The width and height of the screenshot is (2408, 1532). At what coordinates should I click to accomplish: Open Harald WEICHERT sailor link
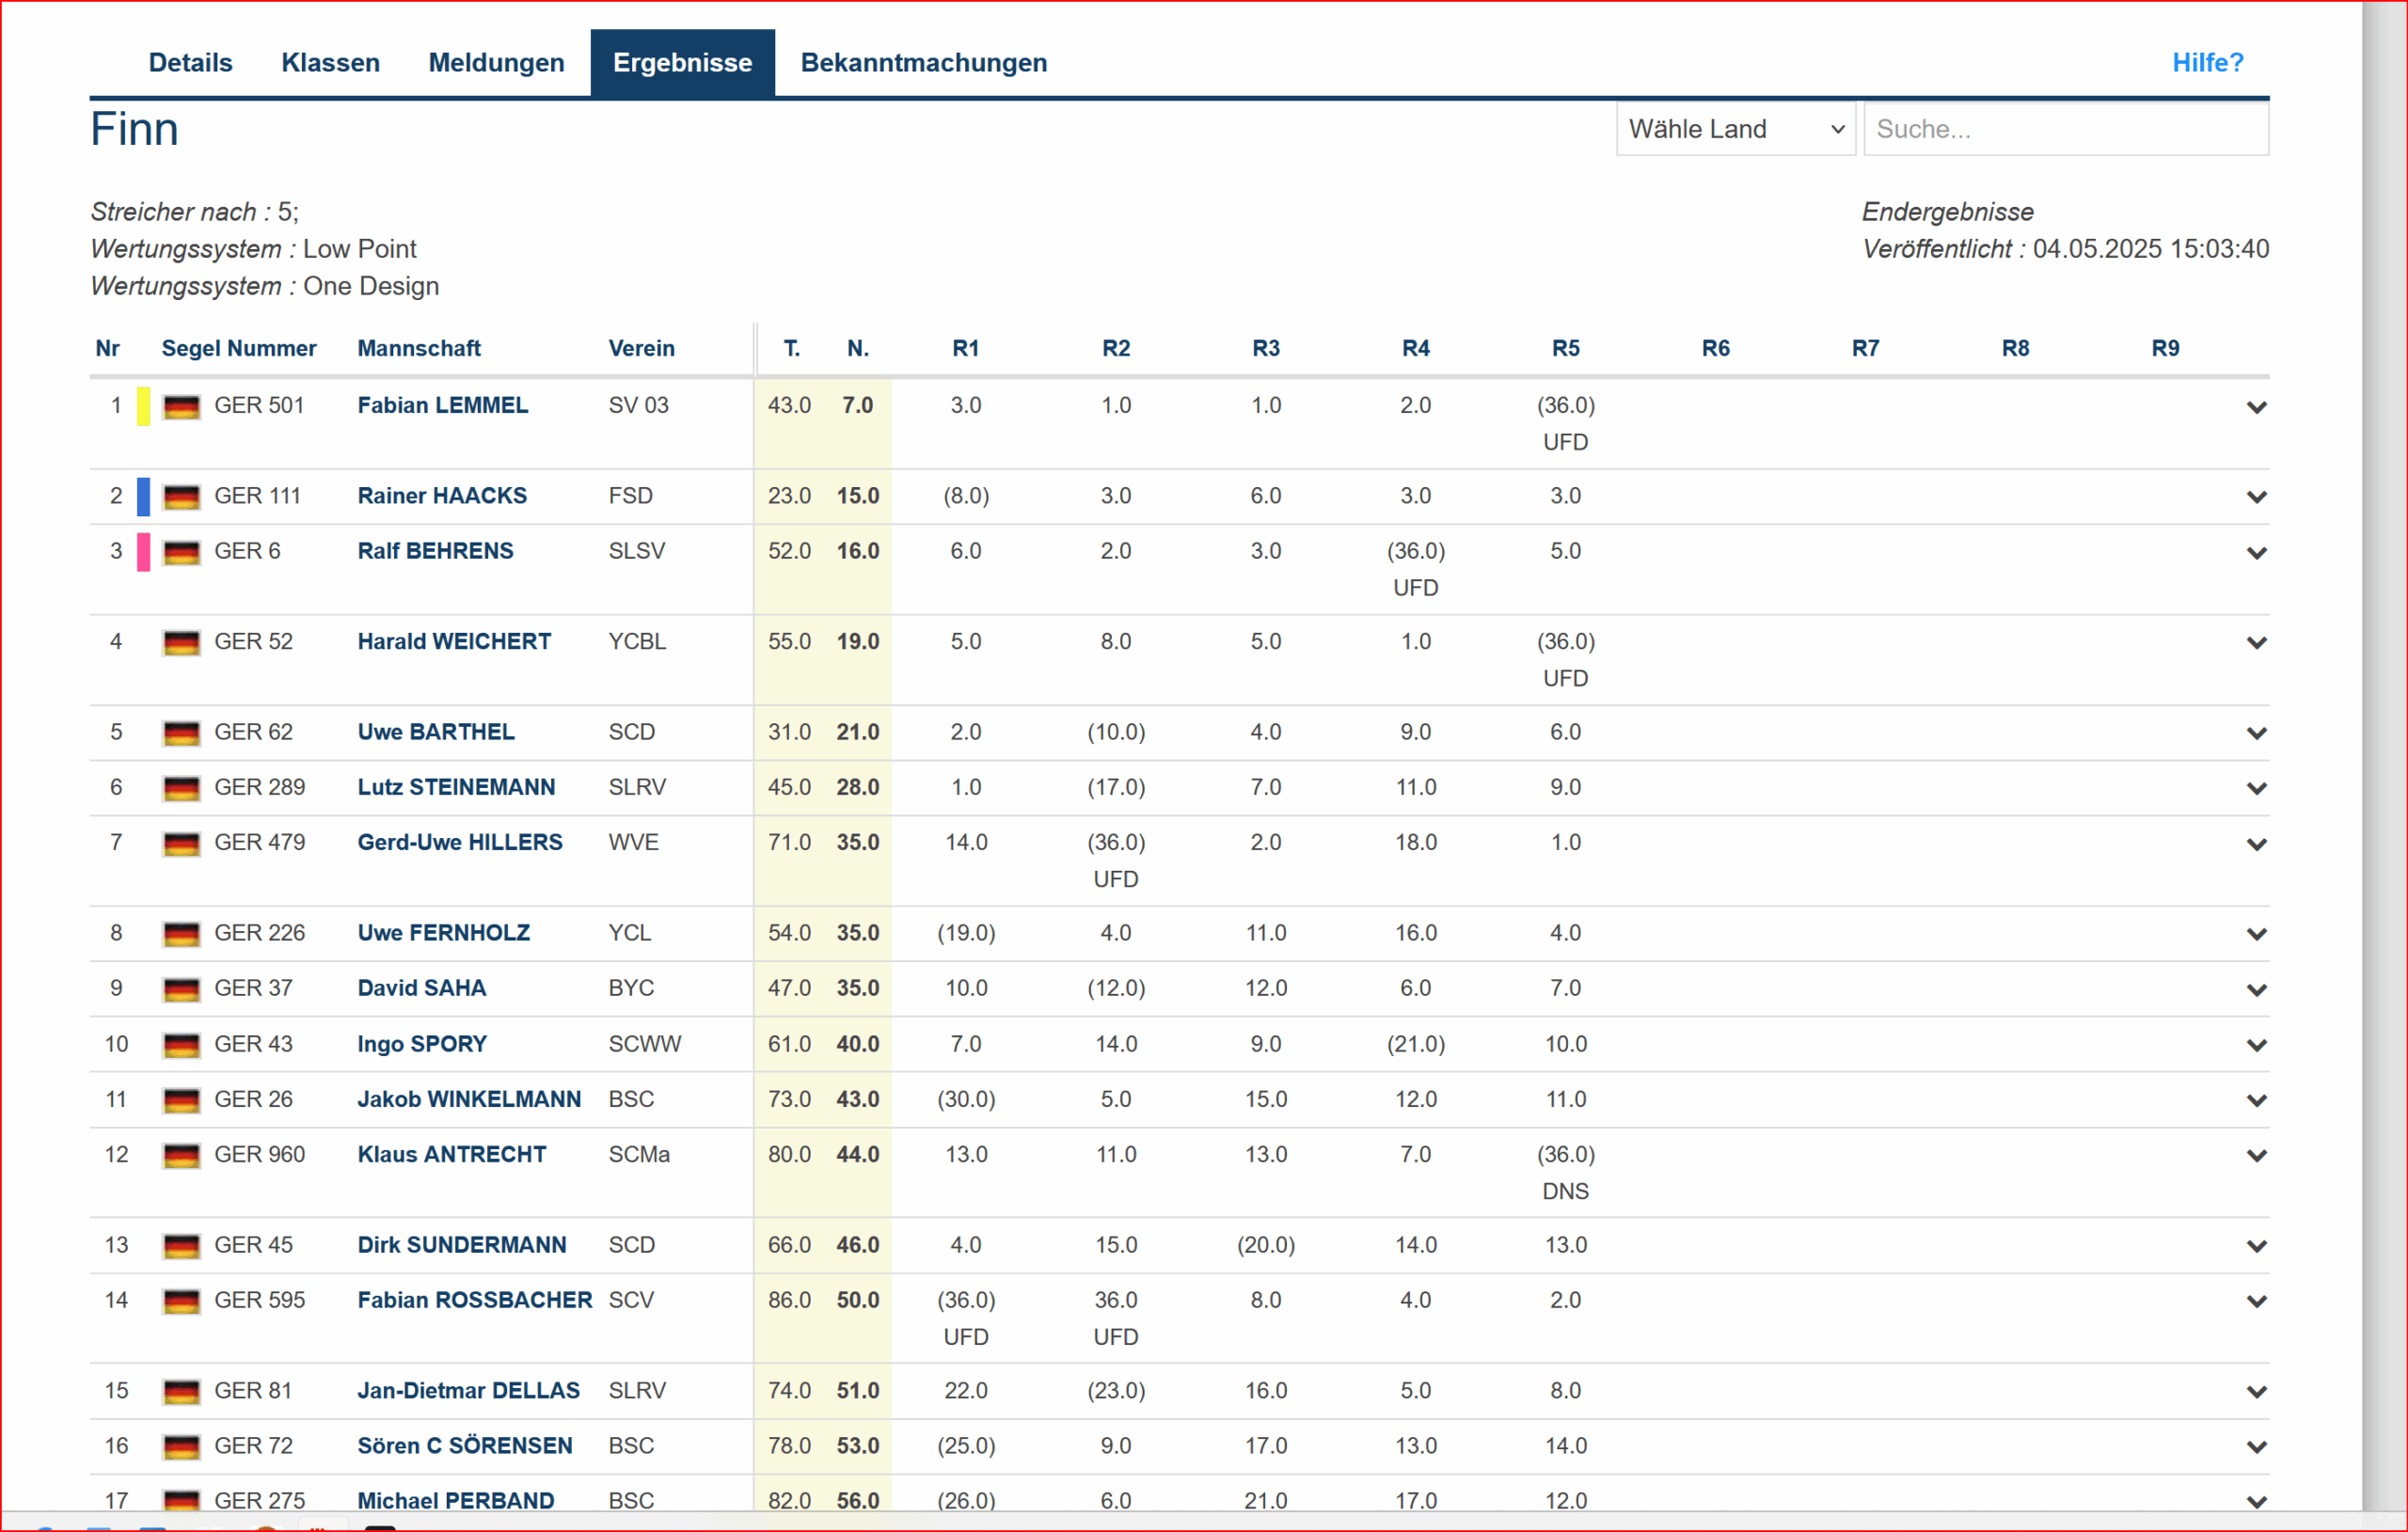click(454, 641)
